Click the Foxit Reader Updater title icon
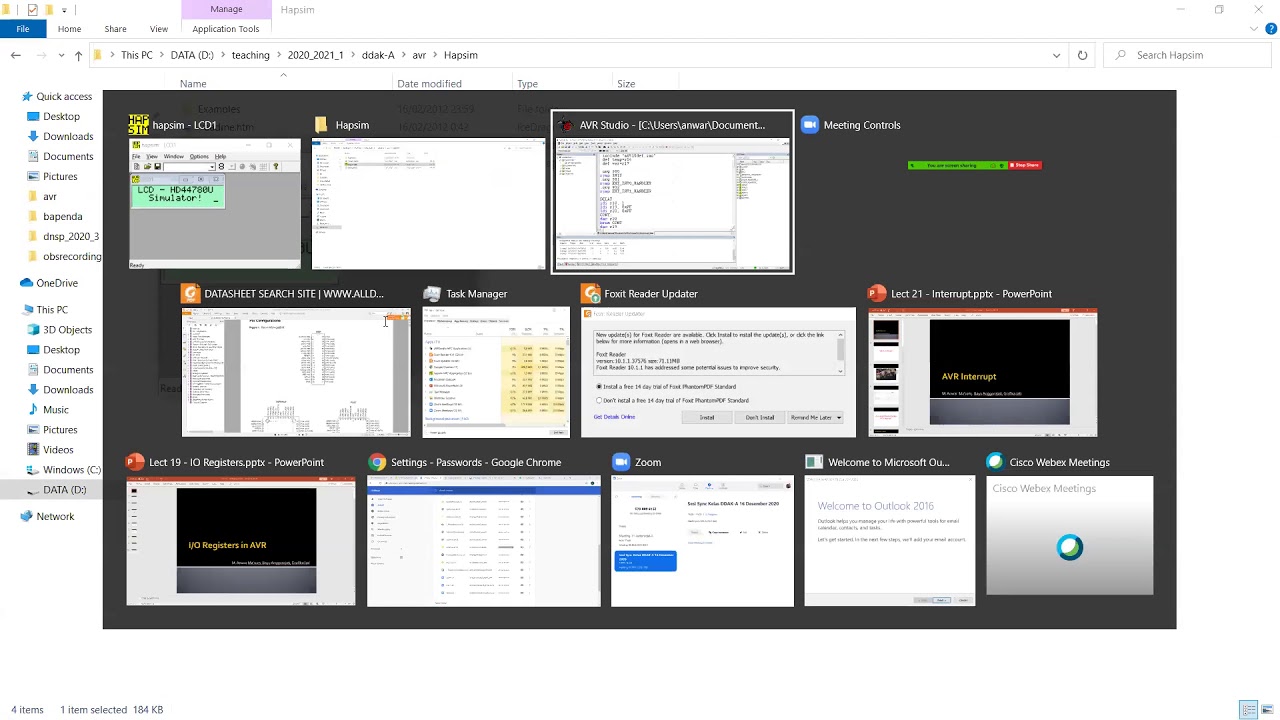This screenshot has height=720, width=1280. [590, 294]
